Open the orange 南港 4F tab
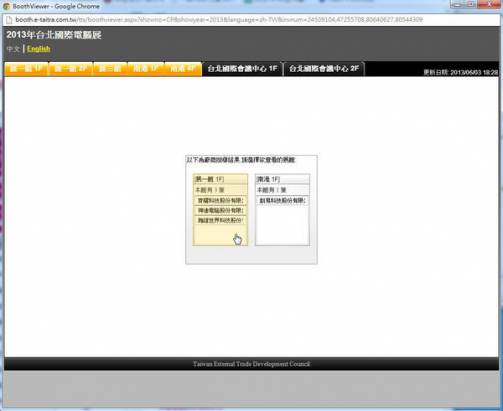Viewport: 503px width, 411px height. tap(183, 69)
